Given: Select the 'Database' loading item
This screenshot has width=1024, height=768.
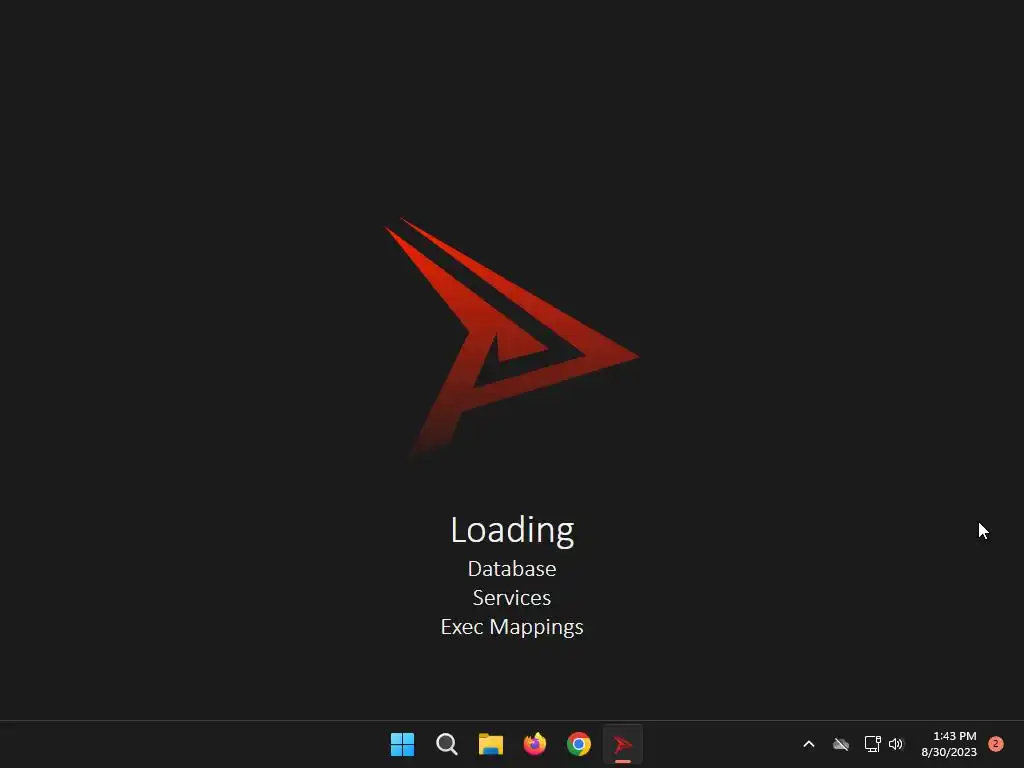Looking at the screenshot, I should click(x=512, y=569).
